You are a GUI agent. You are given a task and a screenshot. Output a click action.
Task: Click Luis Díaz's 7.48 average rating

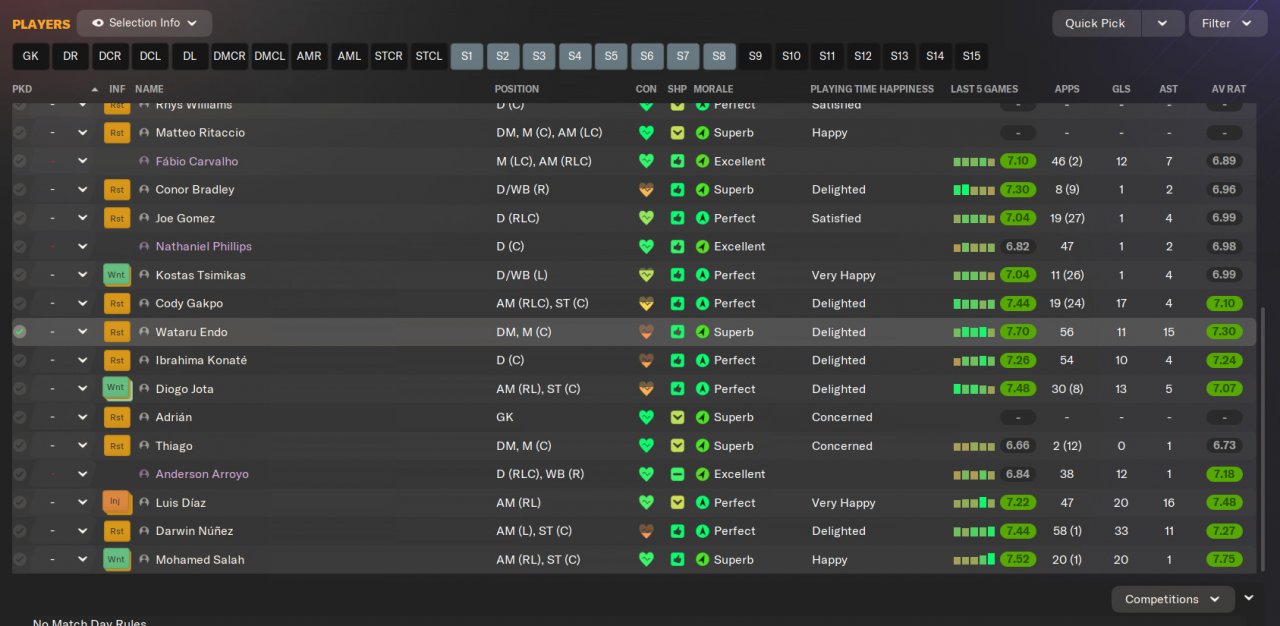click(x=1224, y=502)
